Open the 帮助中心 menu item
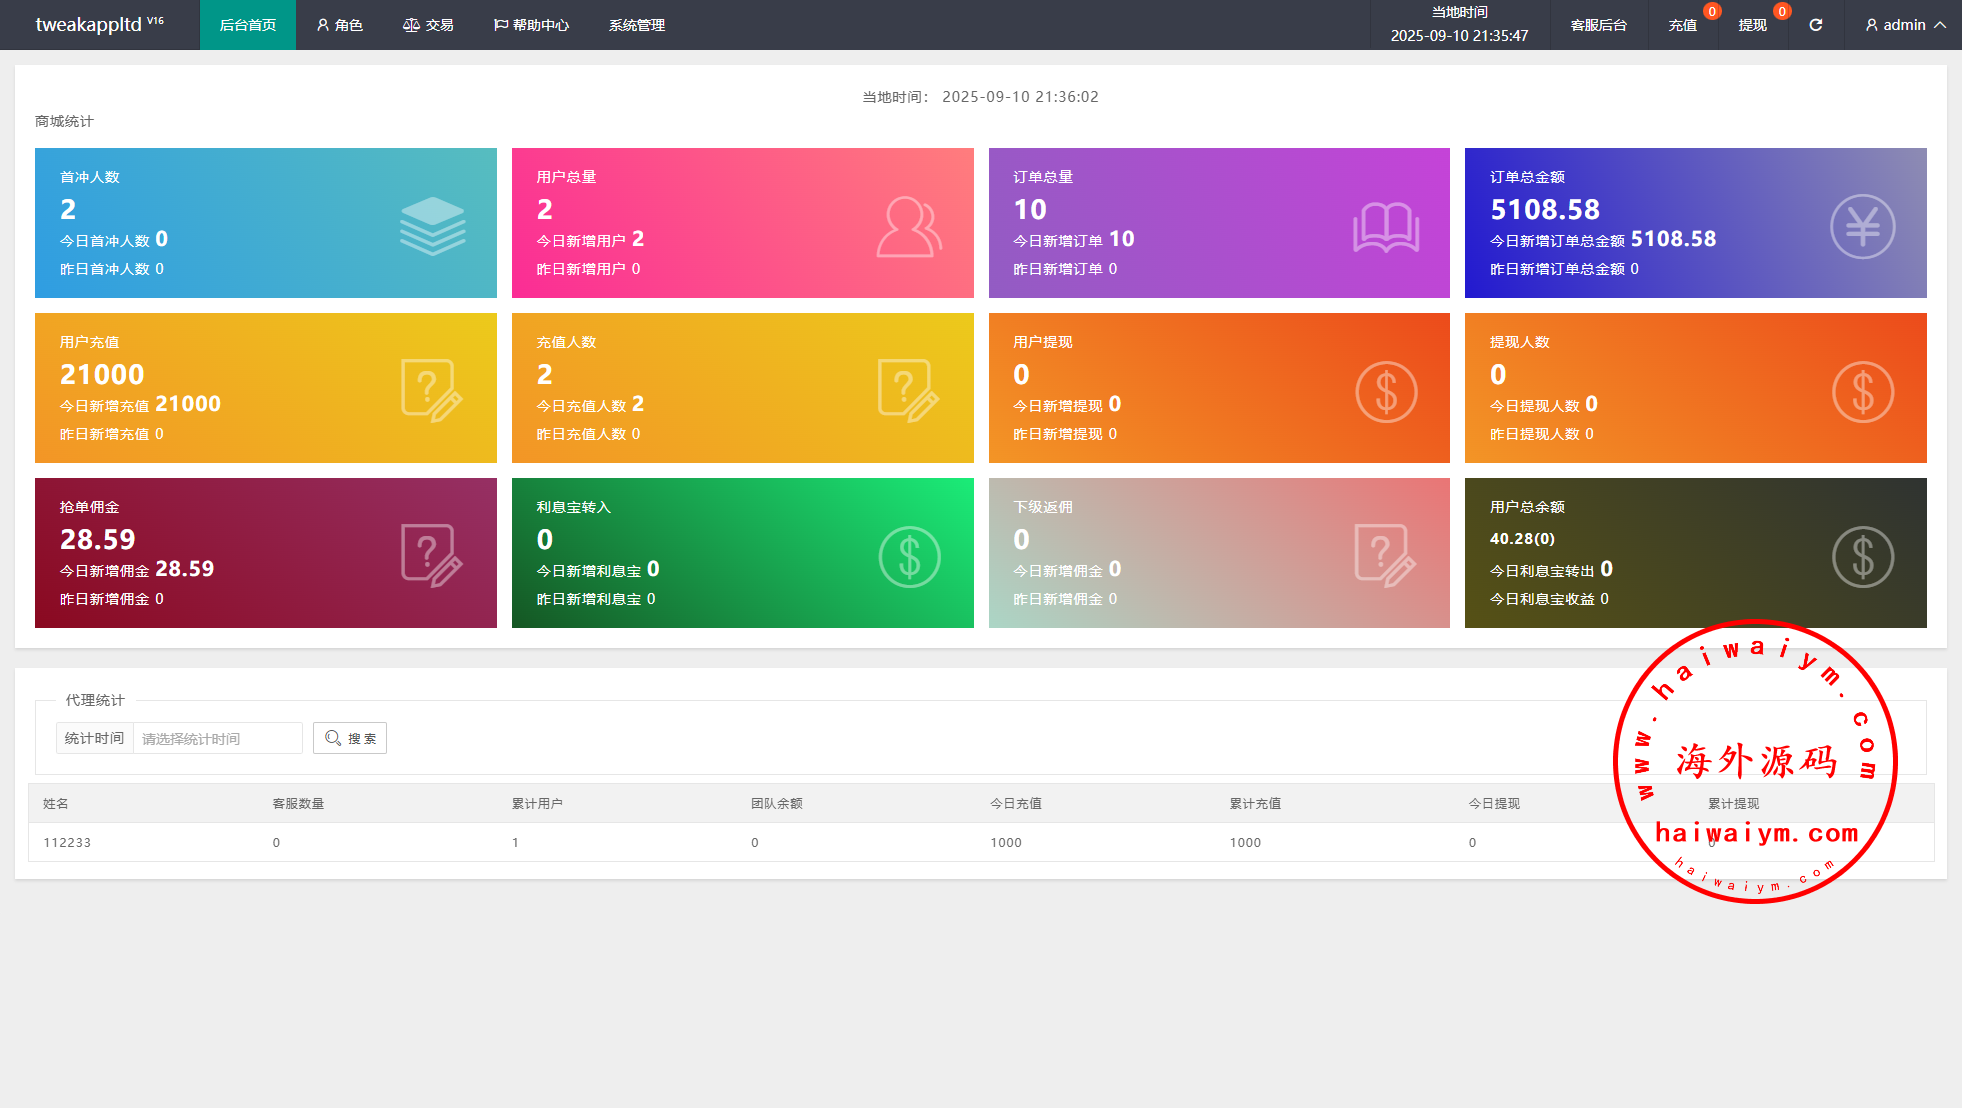Image resolution: width=1962 pixels, height=1108 pixels. 531,25
